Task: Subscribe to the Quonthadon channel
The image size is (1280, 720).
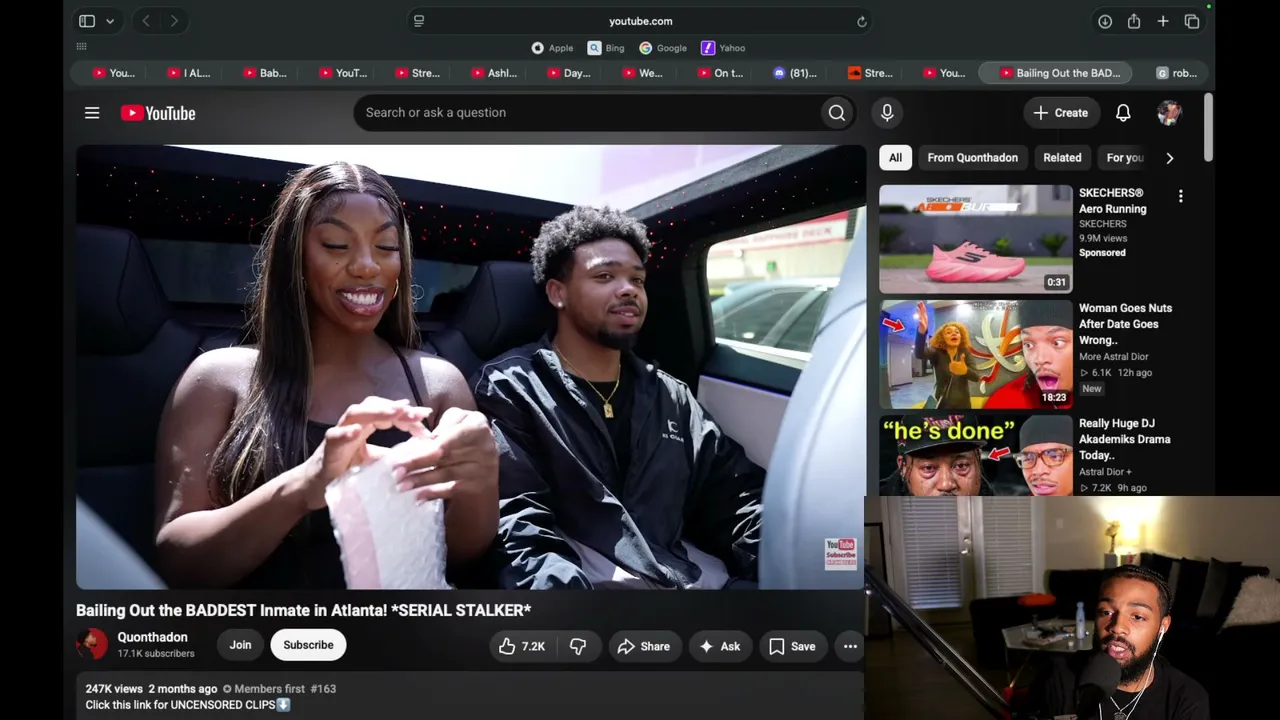Action: (308, 645)
